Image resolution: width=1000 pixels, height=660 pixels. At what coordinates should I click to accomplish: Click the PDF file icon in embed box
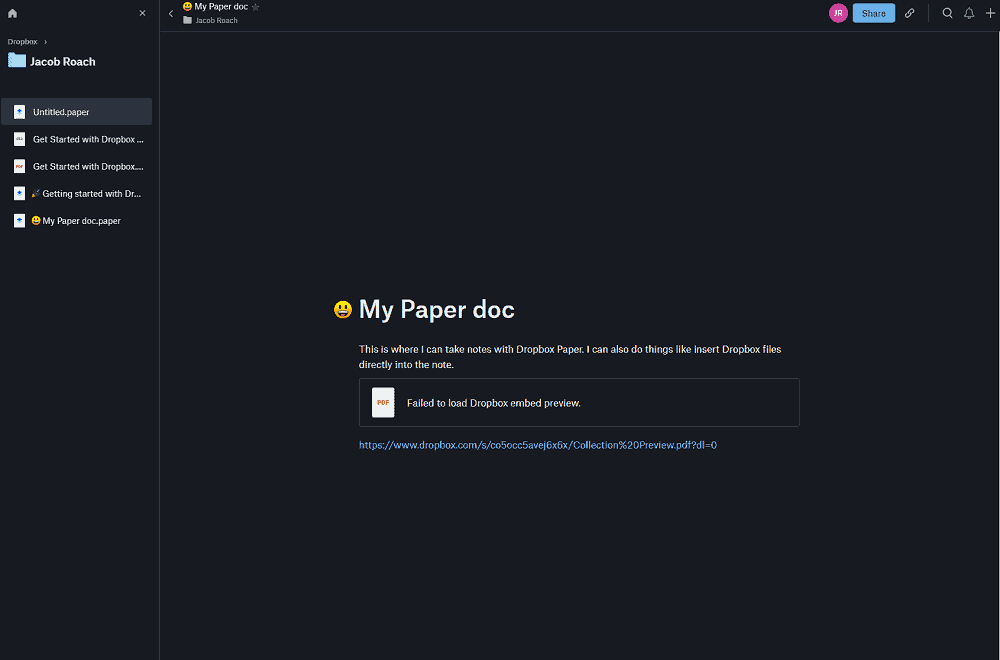383,402
